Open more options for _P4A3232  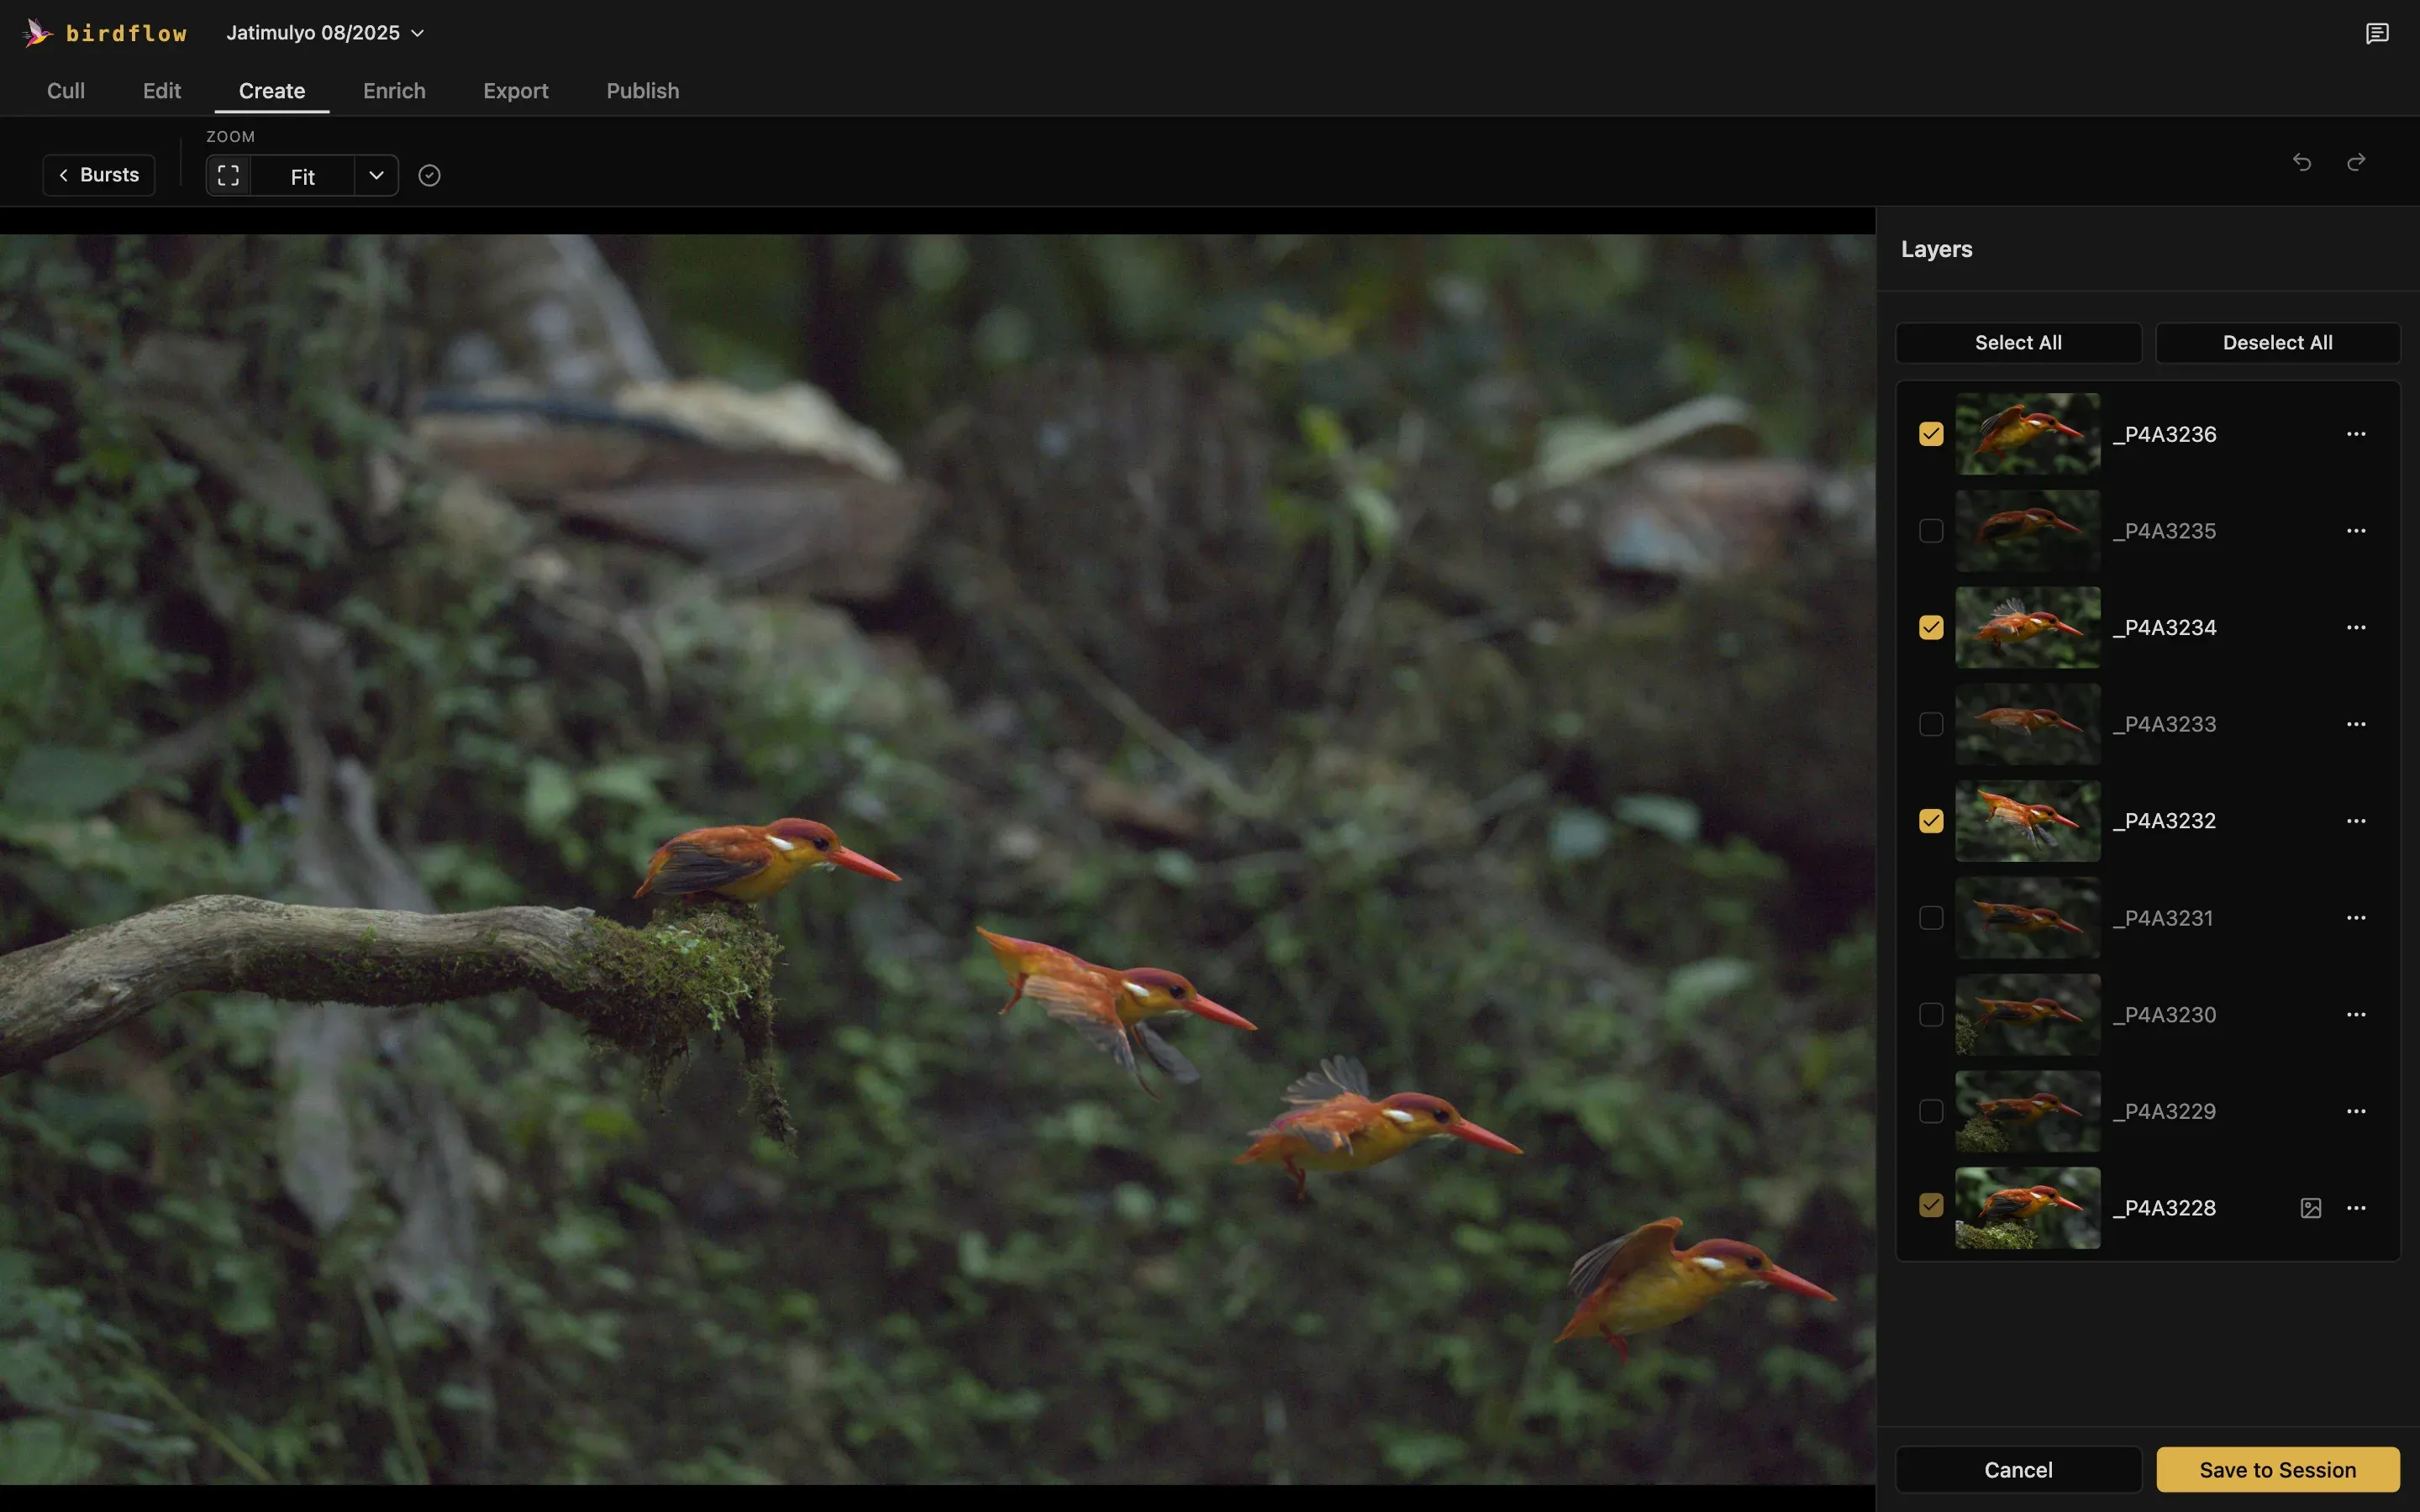(2356, 821)
